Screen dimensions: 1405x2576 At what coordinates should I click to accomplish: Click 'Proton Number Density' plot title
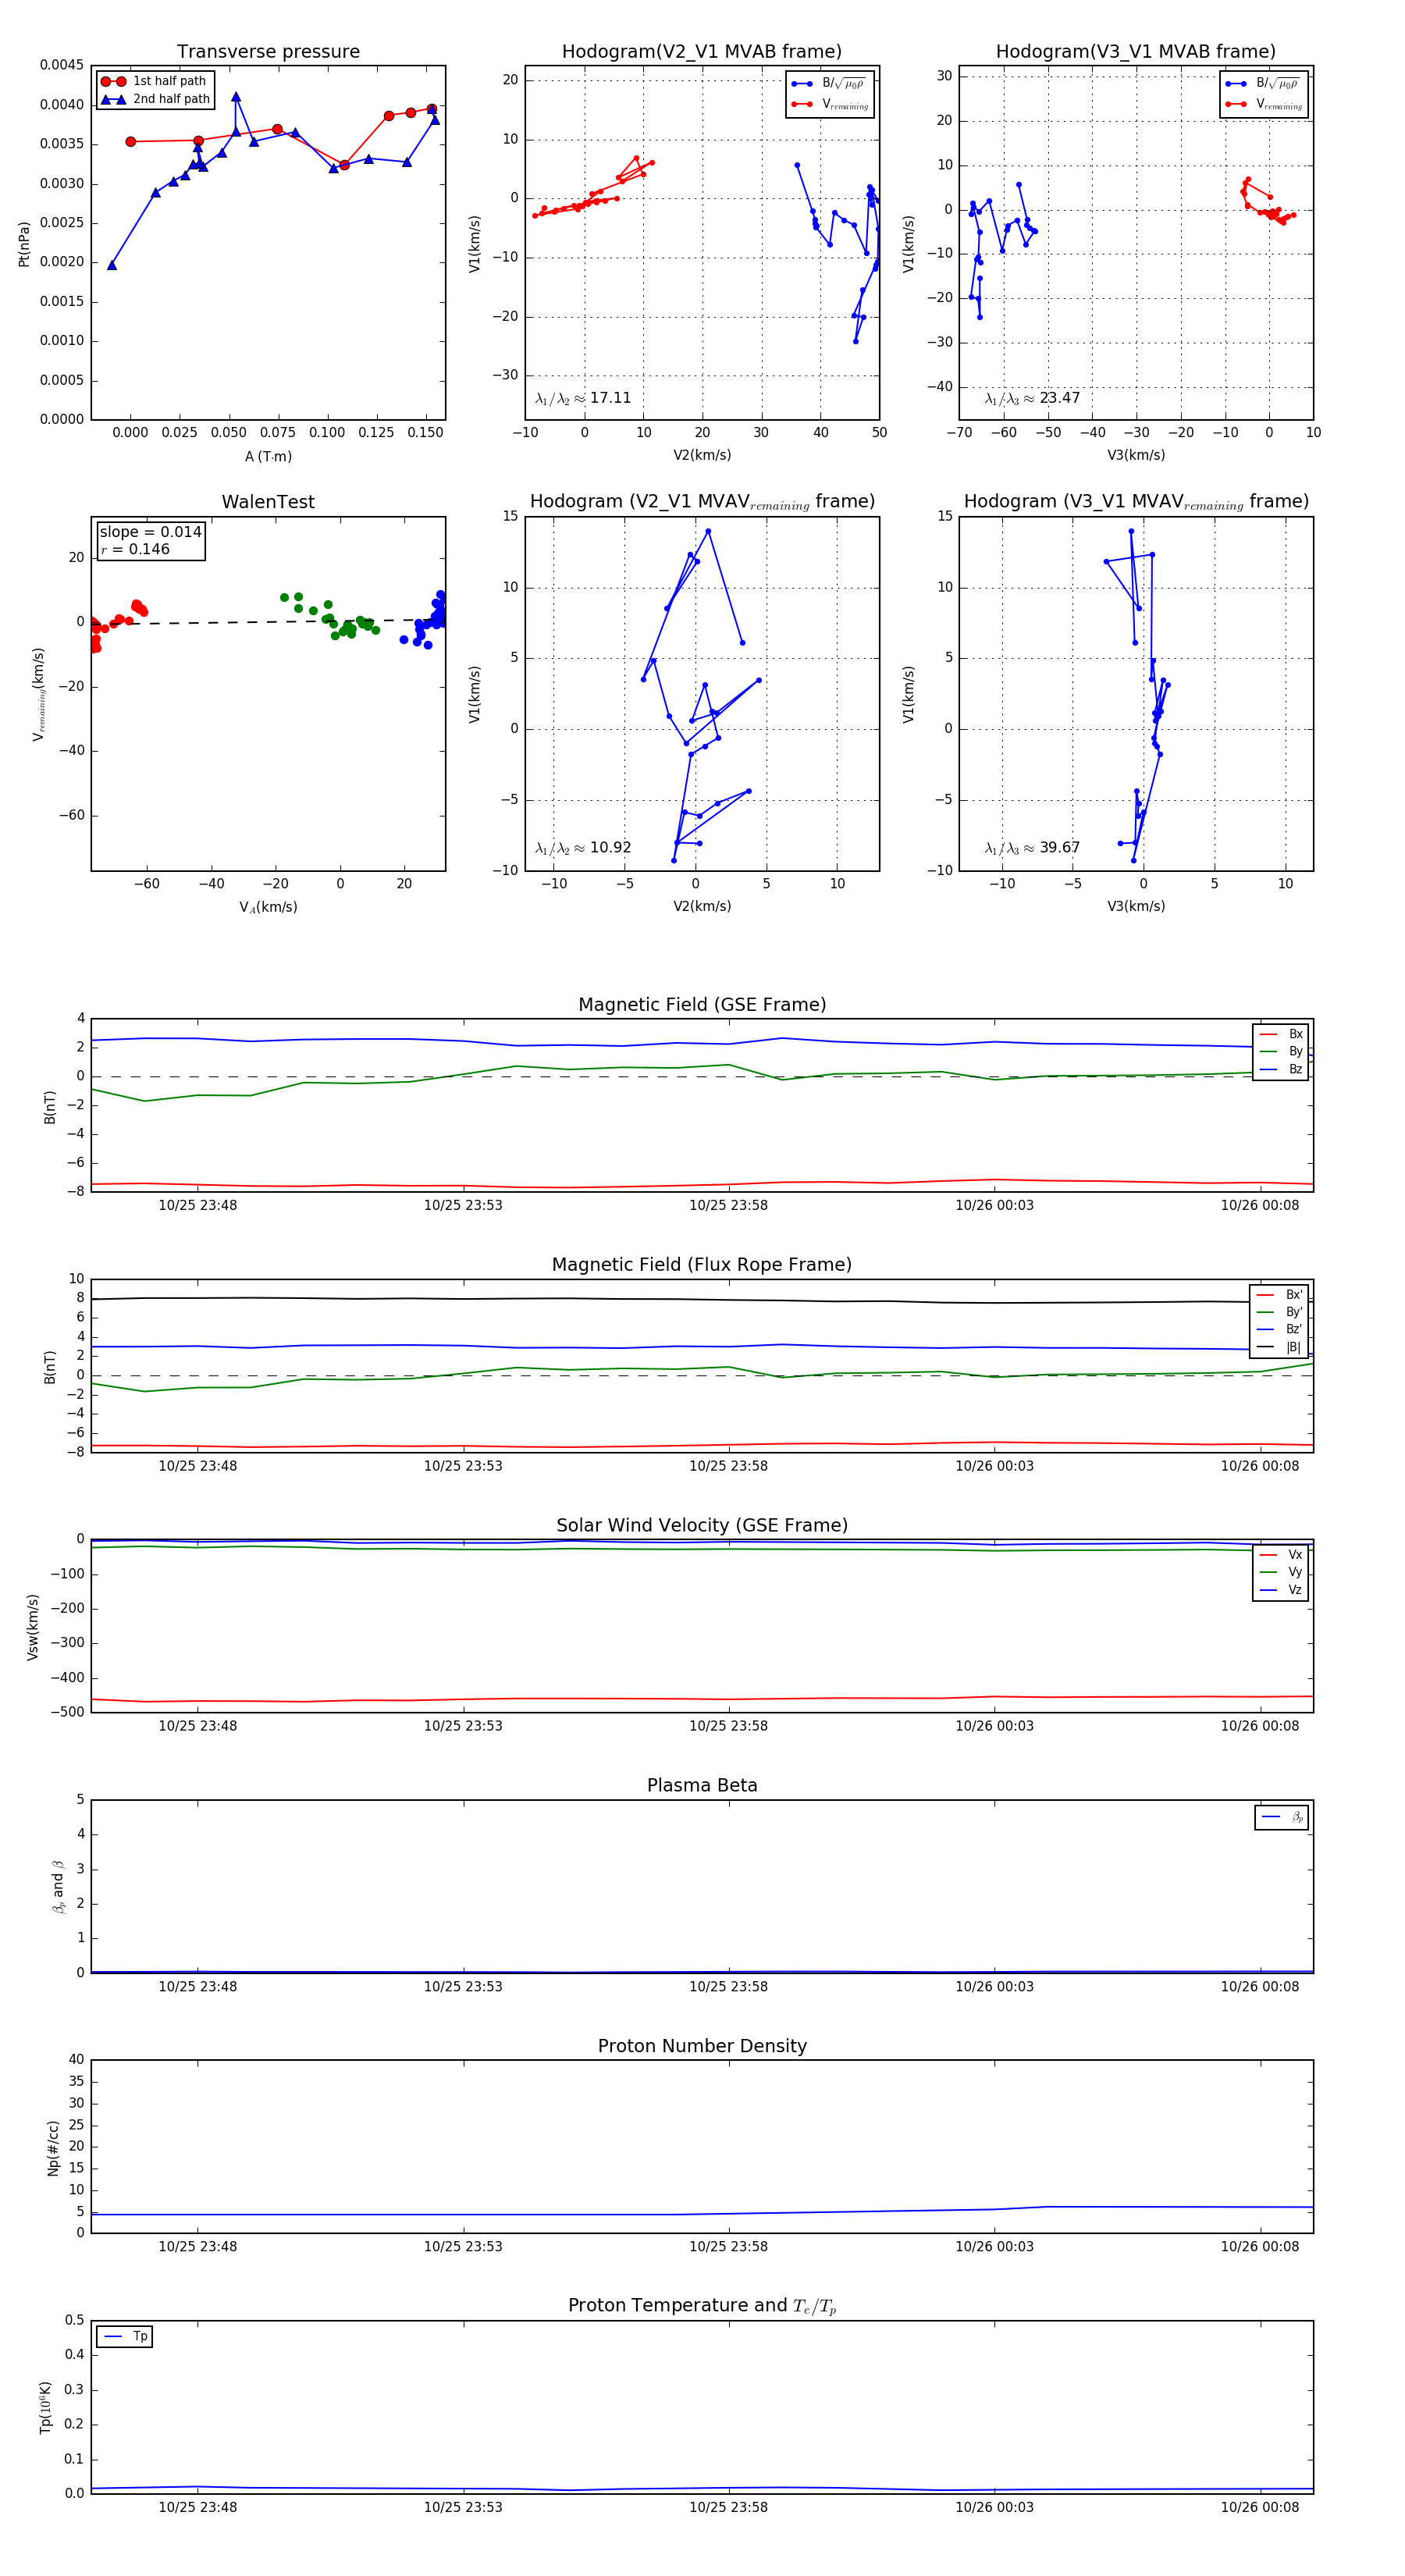pos(702,2046)
